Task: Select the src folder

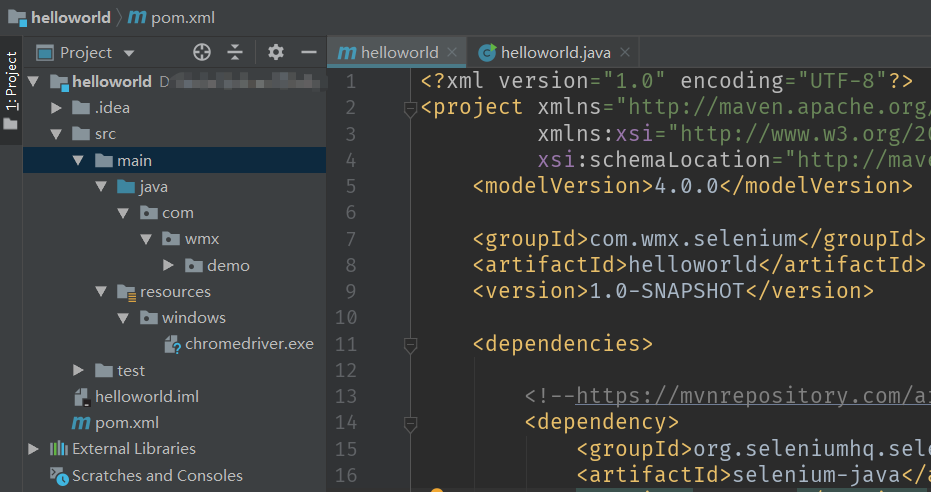Action: [105, 134]
